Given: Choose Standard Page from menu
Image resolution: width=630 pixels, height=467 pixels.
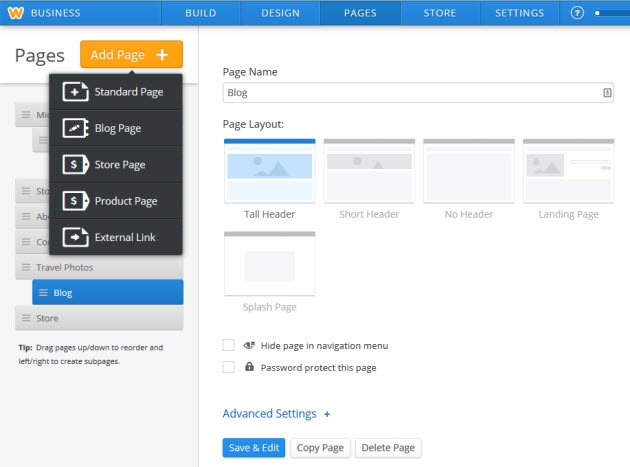Looking at the screenshot, I should tap(116, 92).
